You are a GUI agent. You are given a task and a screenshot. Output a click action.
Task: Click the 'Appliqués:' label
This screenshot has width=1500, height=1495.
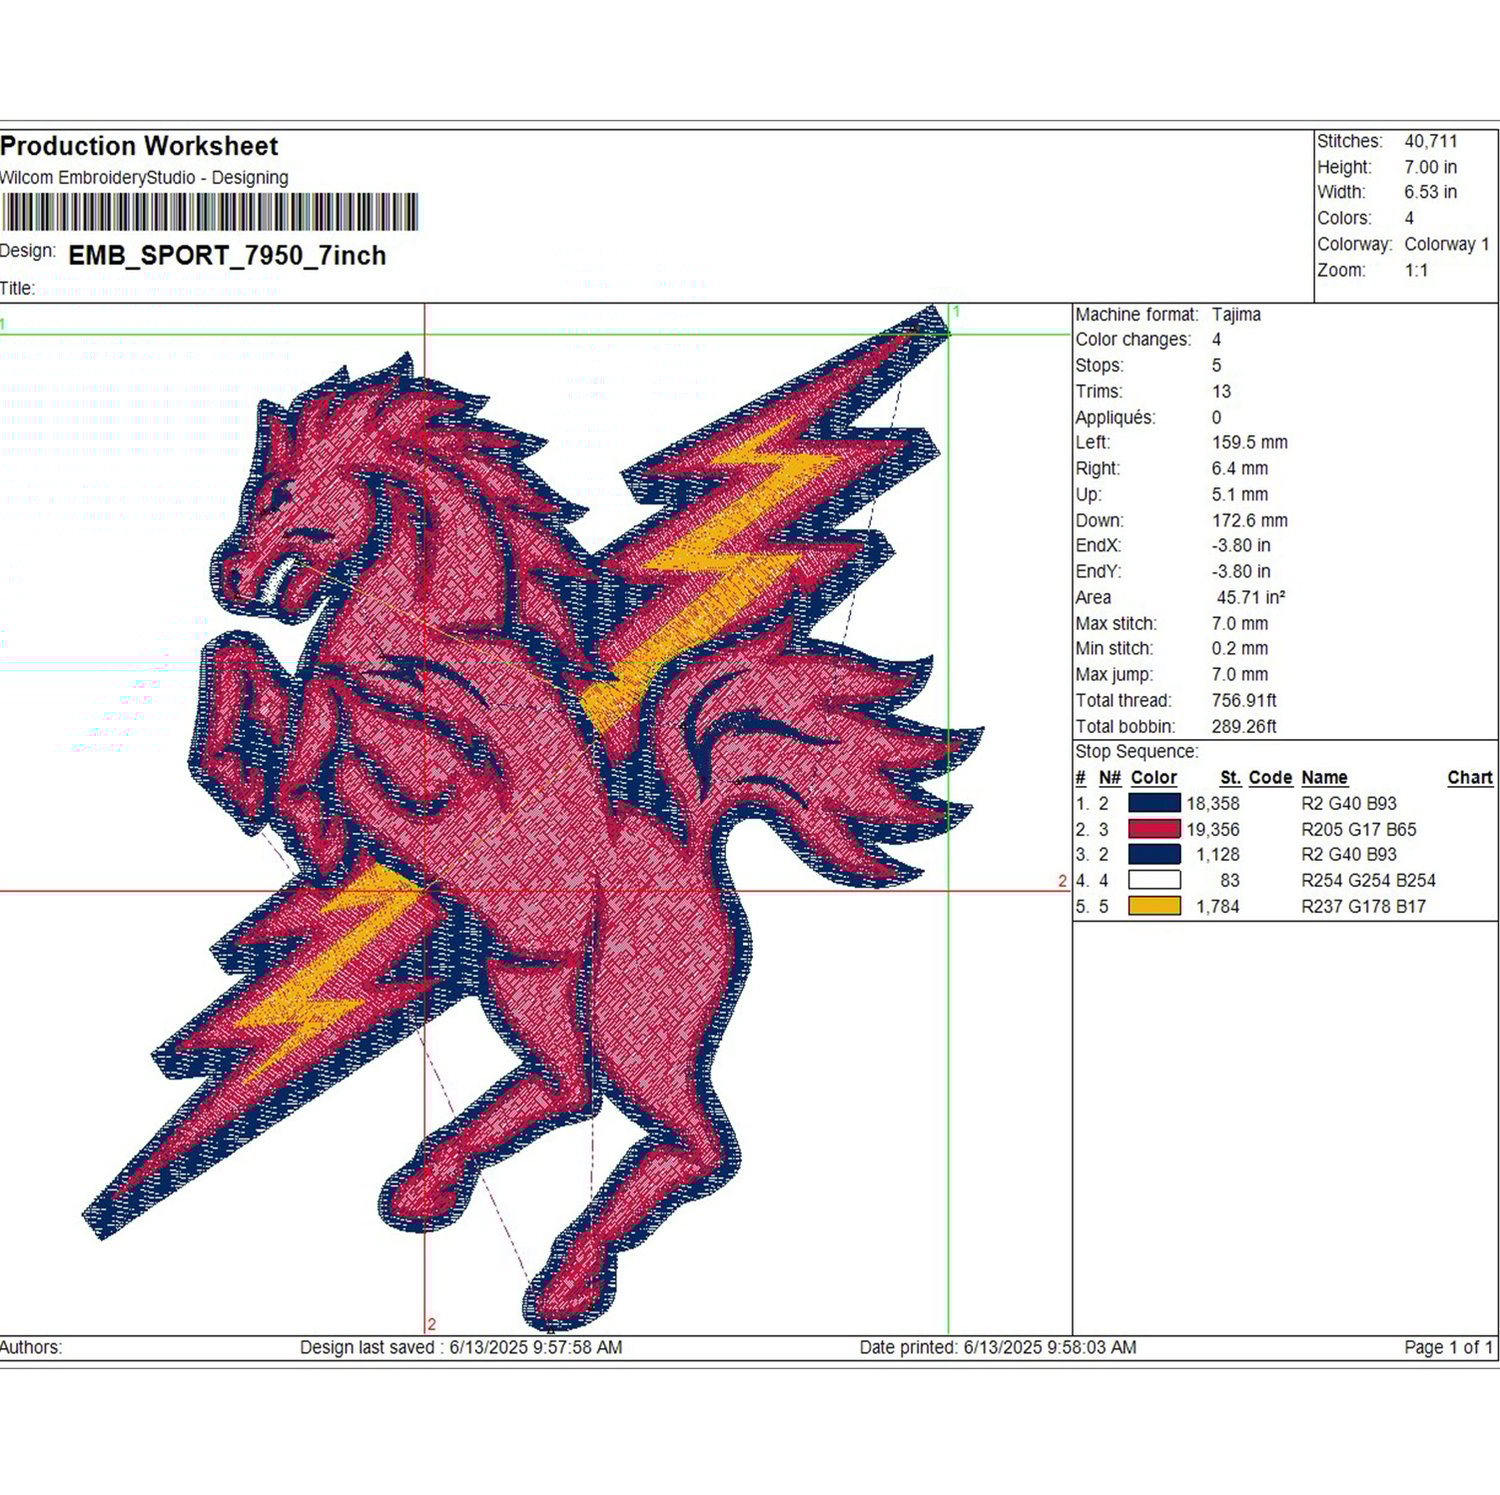pyautogui.click(x=1115, y=418)
